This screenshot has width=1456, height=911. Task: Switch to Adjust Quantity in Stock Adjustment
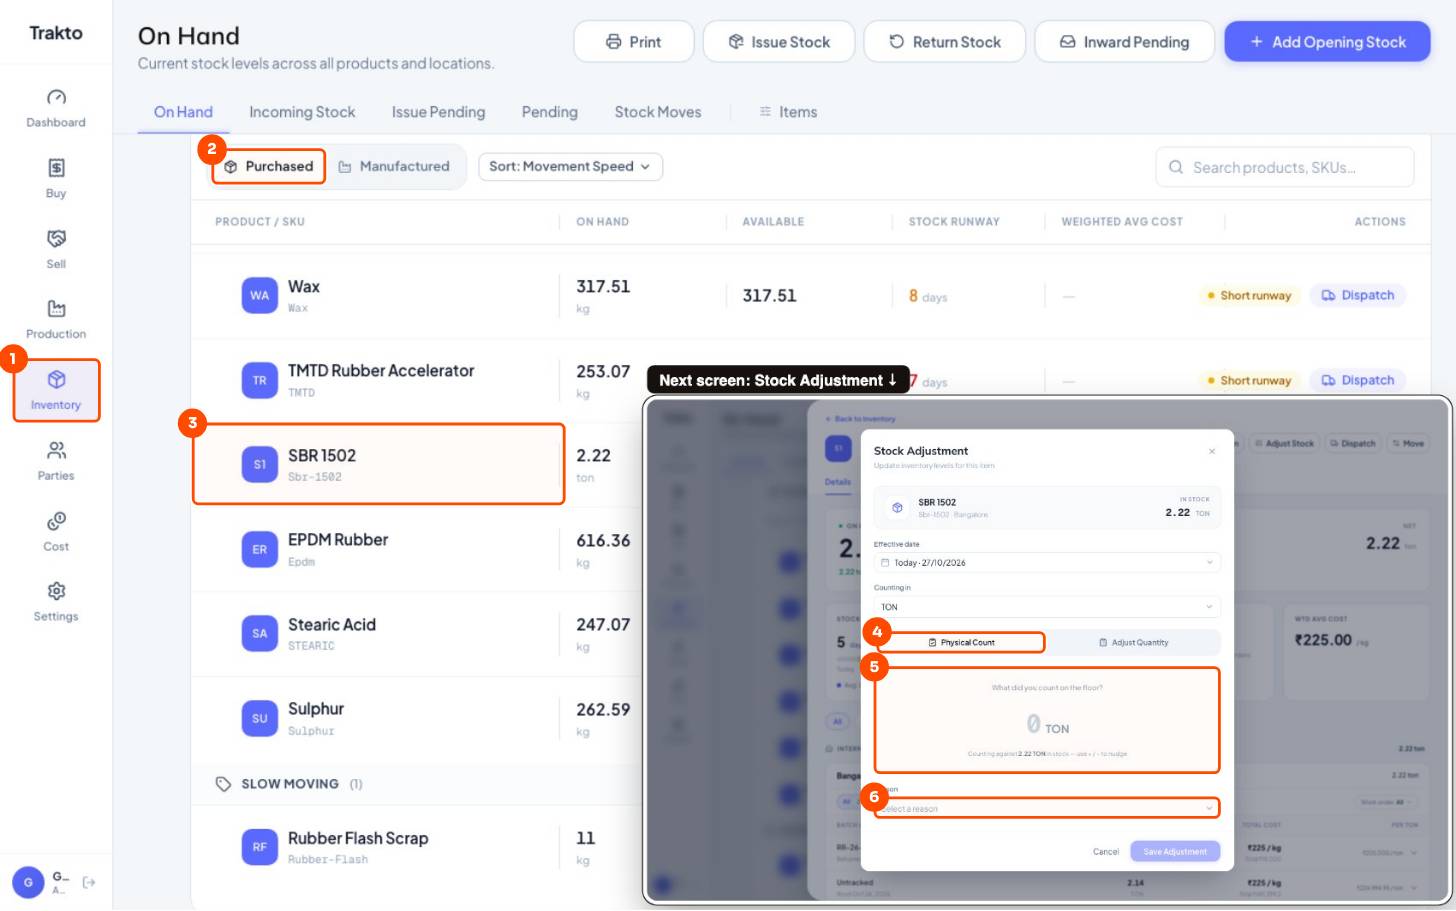[1133, 642]
